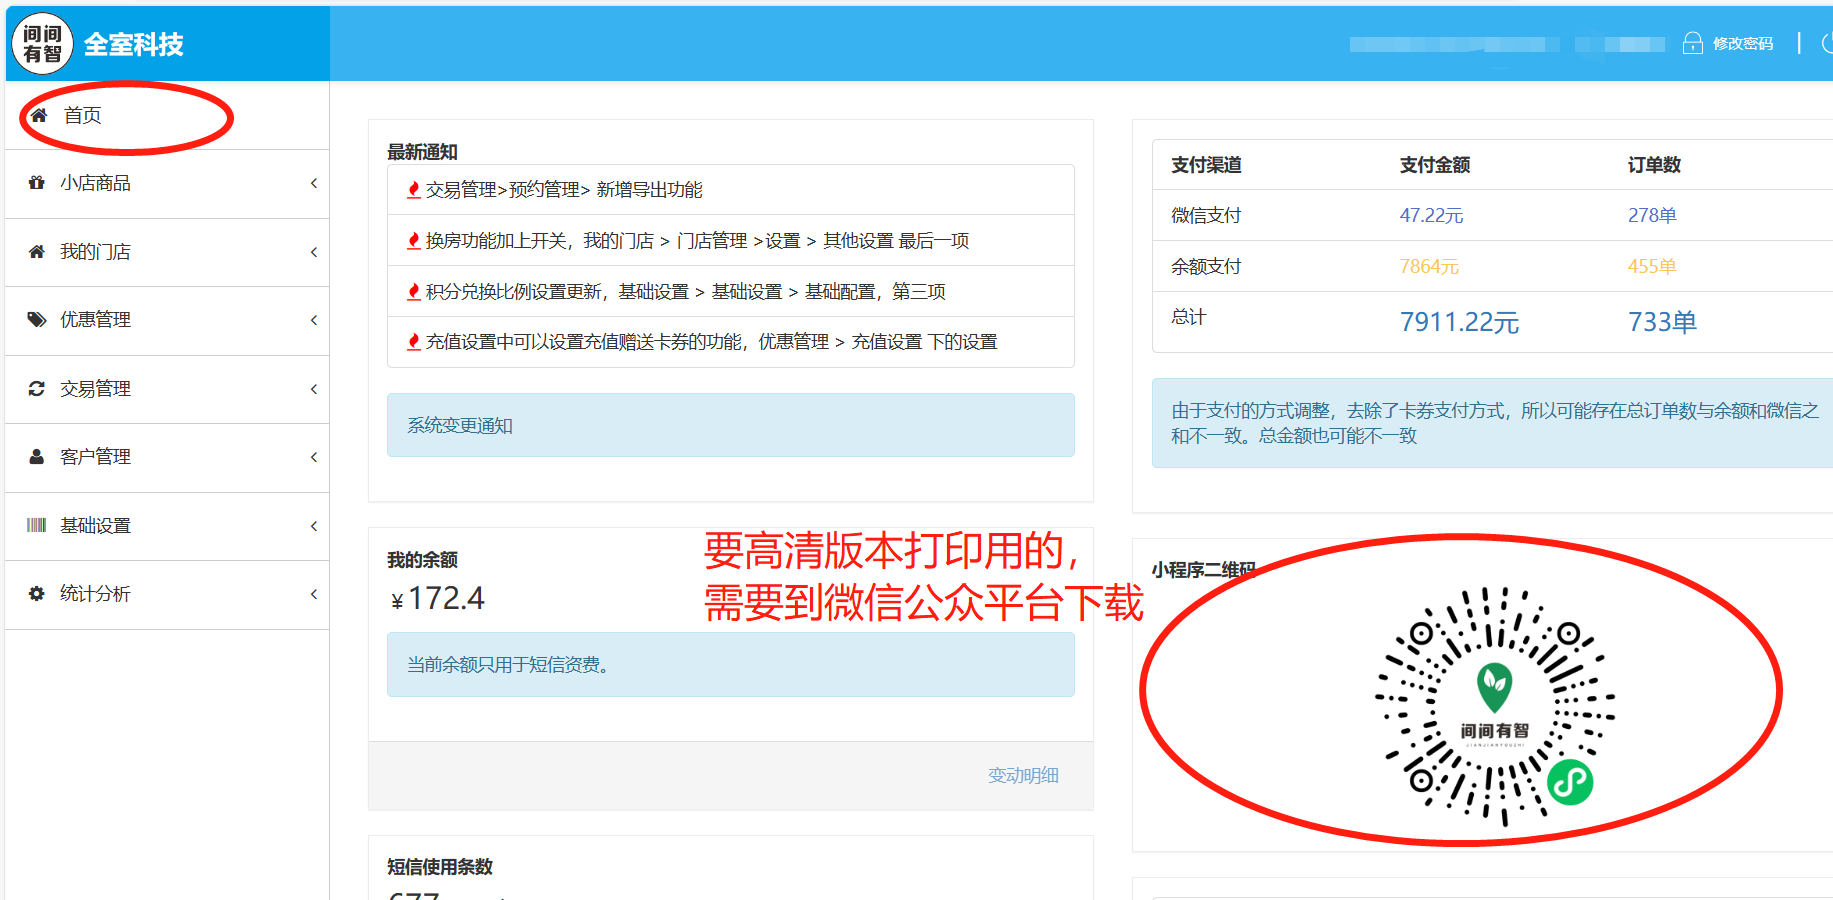Viewport: 1833px width, 900px height.
Task: Click the 支付渠道 column header
Action: point(1206,165)
